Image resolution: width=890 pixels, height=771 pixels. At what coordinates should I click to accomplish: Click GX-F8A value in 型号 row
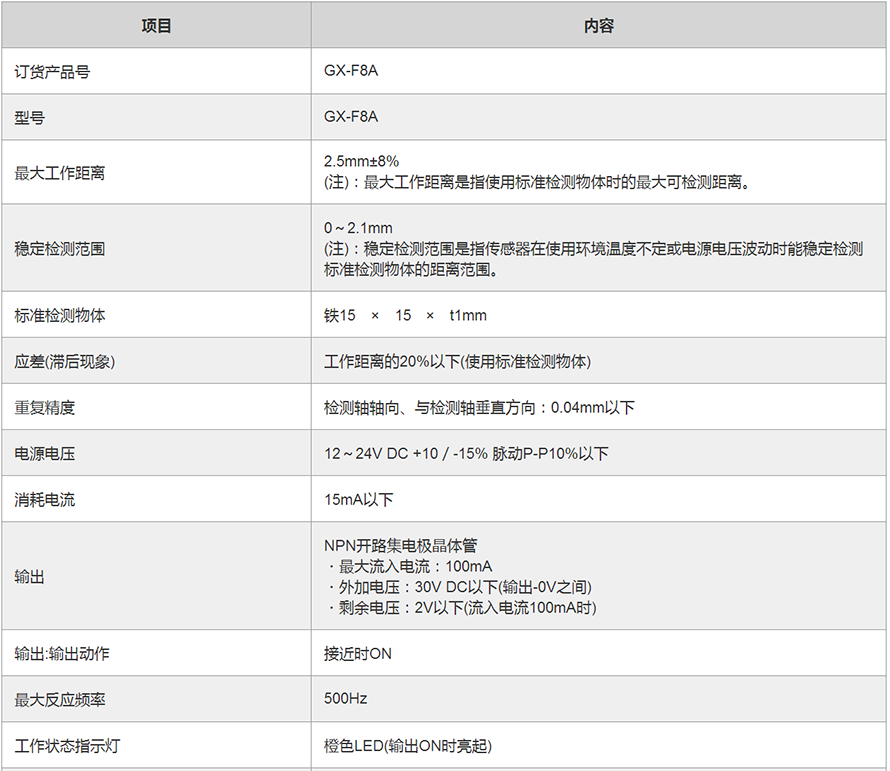(x=351, y=118)
